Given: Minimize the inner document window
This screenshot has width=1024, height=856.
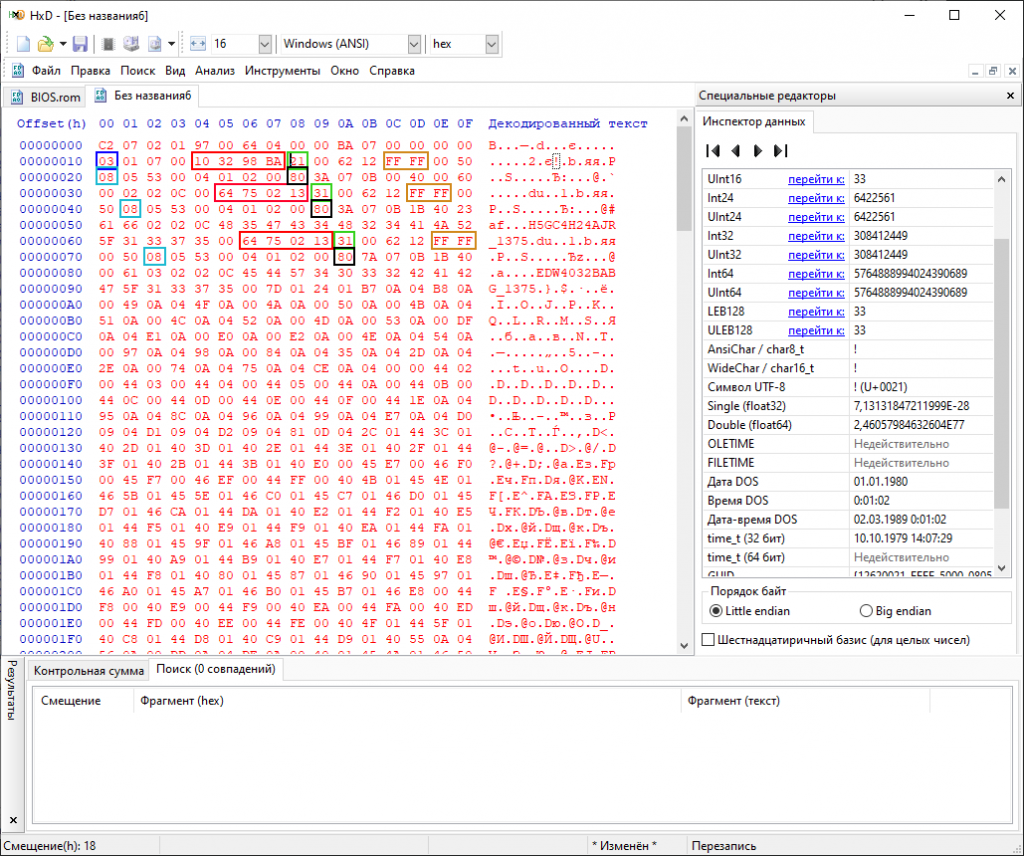Looking at the screenshot, I should (975, 71).
